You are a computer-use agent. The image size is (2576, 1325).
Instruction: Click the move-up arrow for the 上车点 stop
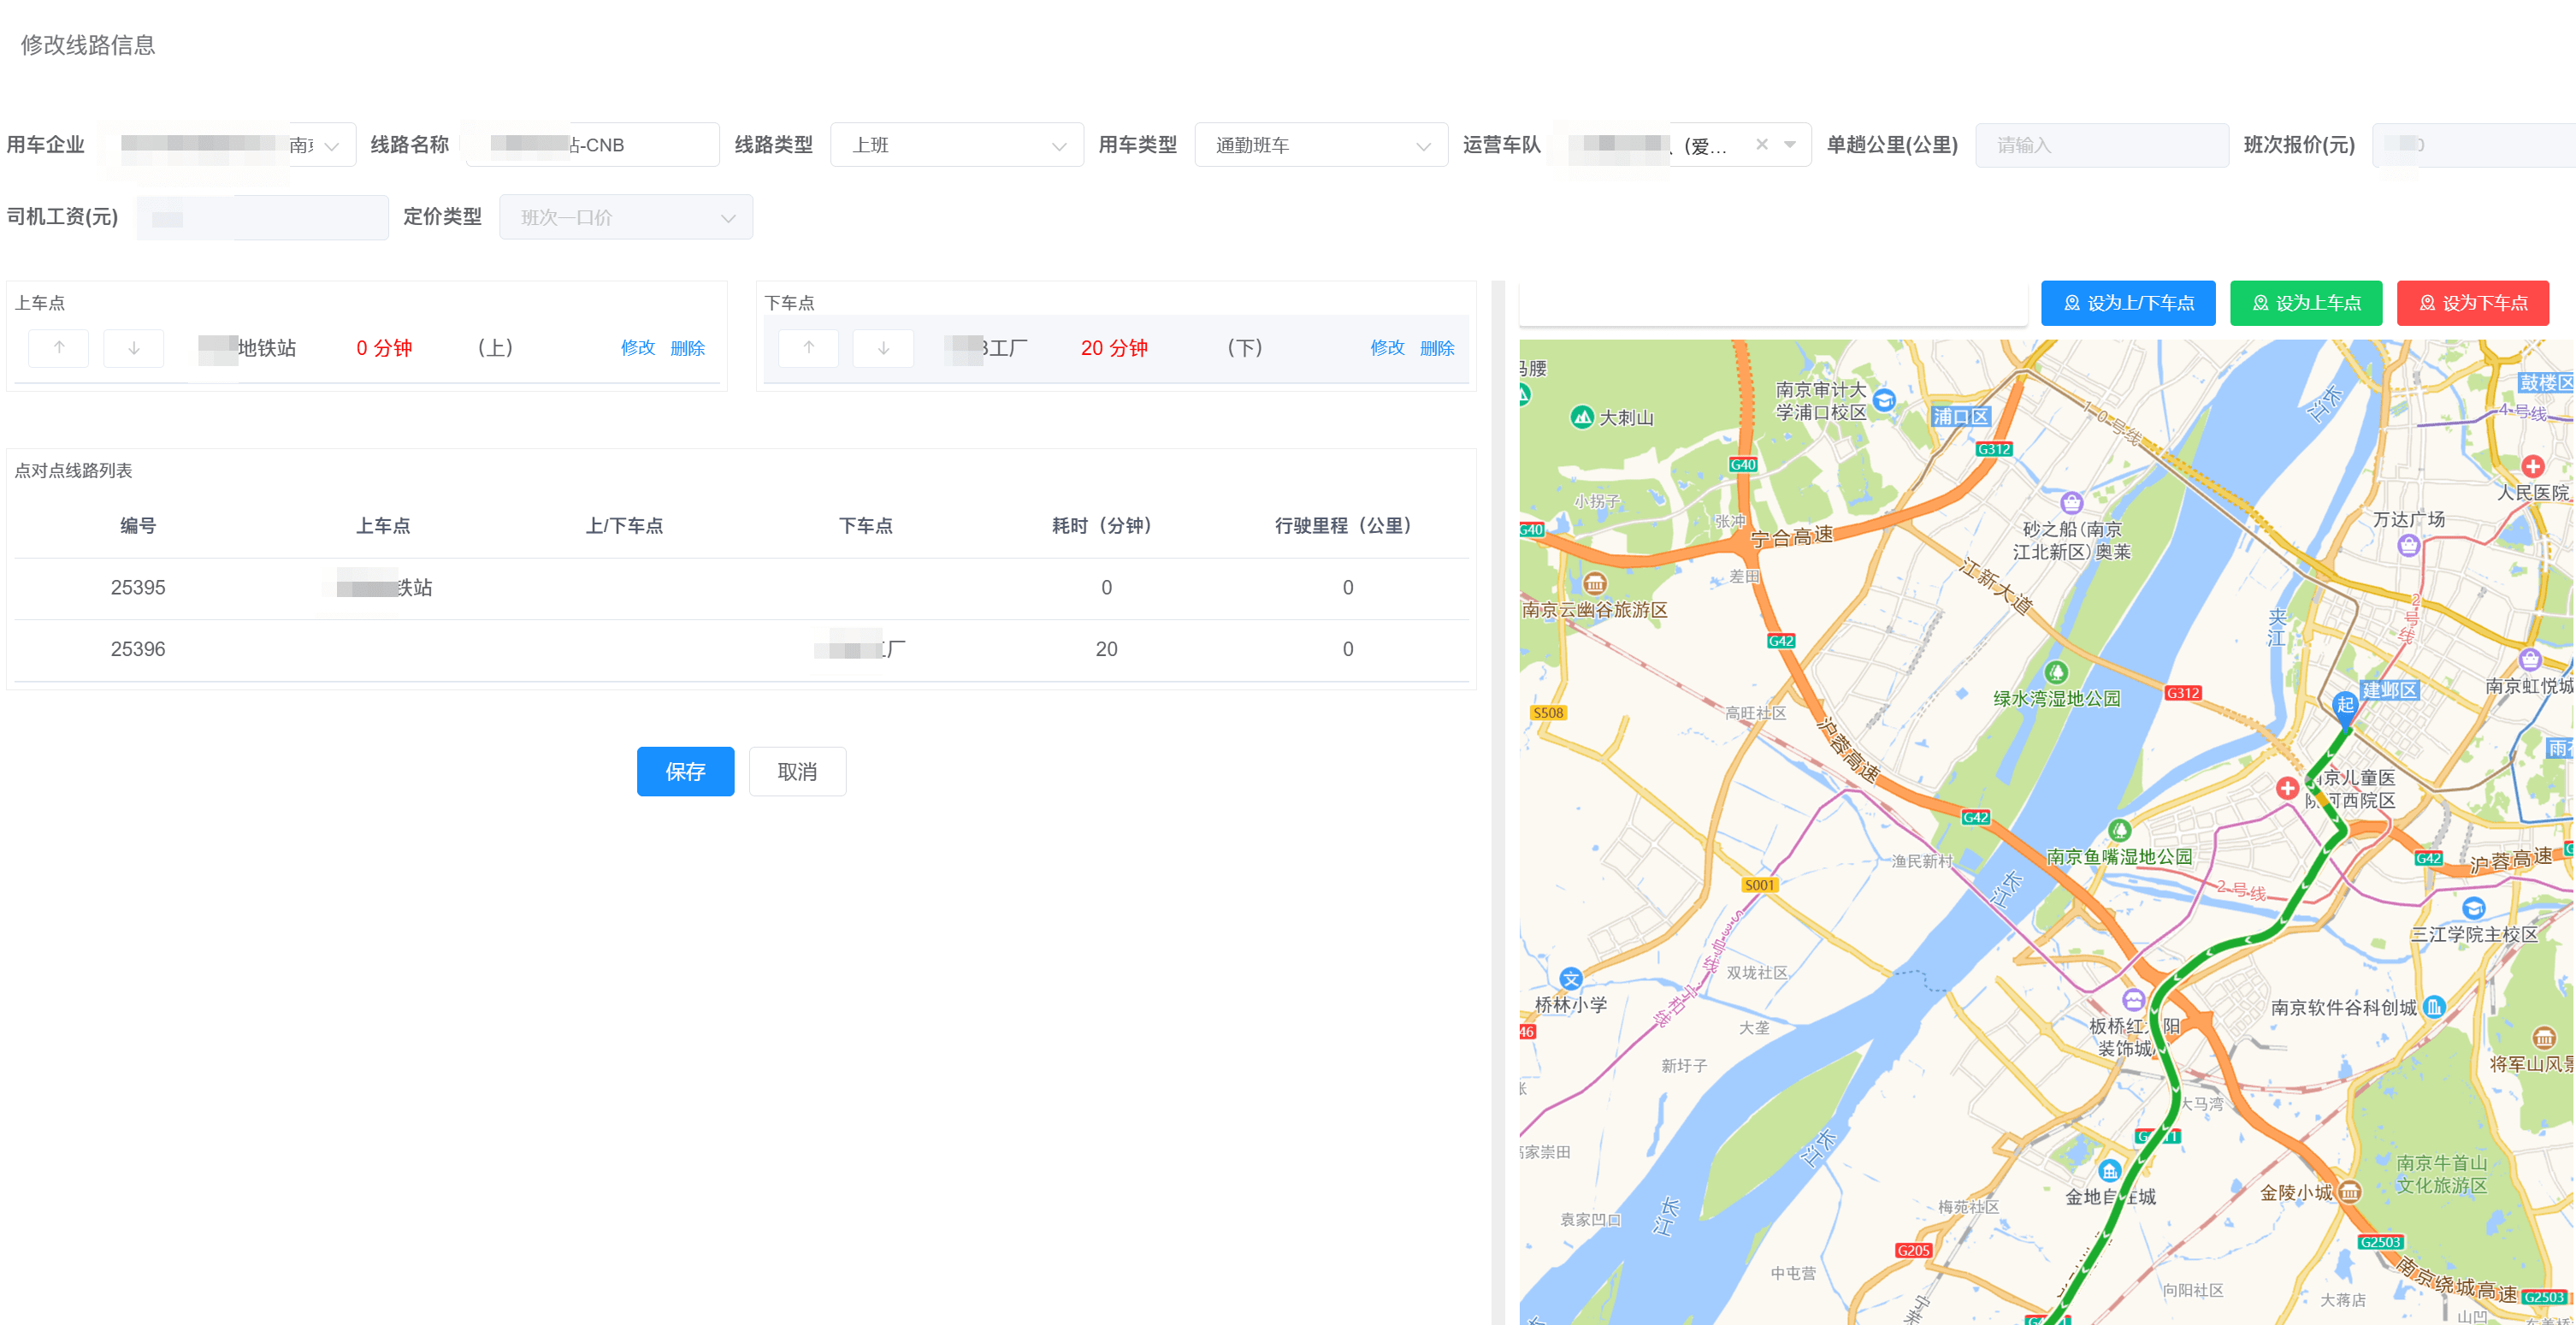(x=58, y=348)
